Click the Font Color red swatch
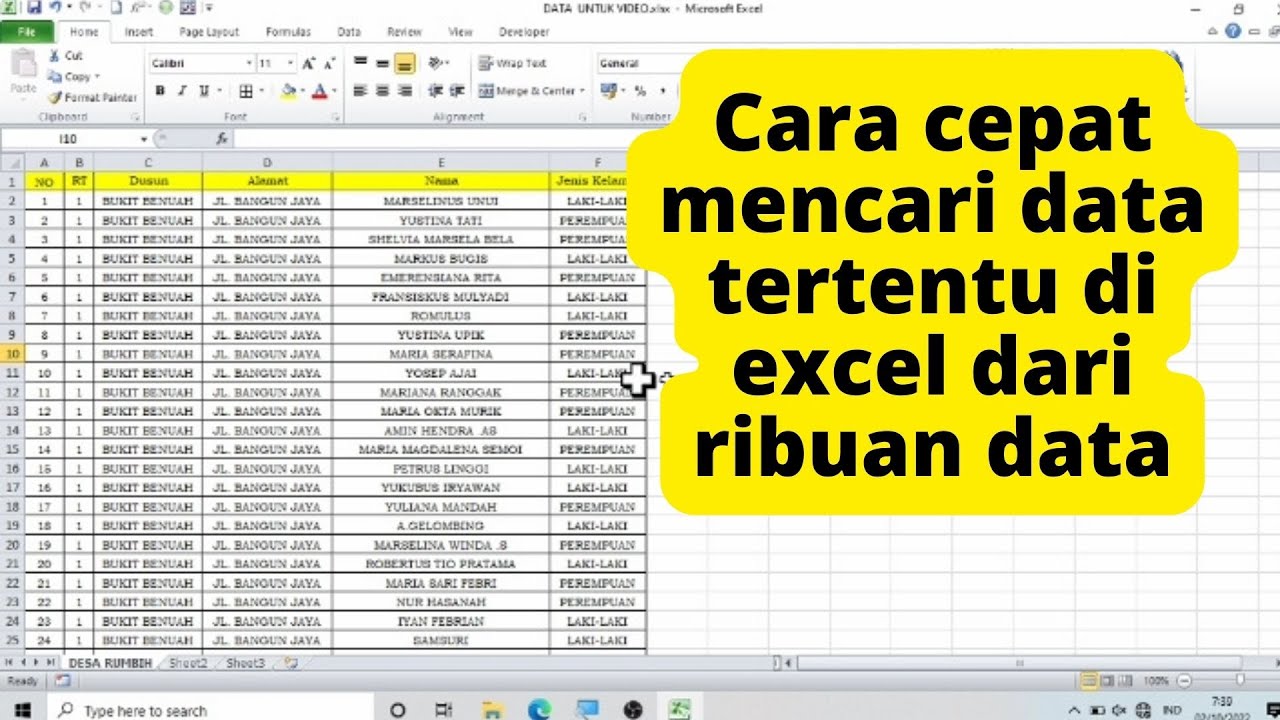This screenshot has height=720, width=1280. point(321,96)
